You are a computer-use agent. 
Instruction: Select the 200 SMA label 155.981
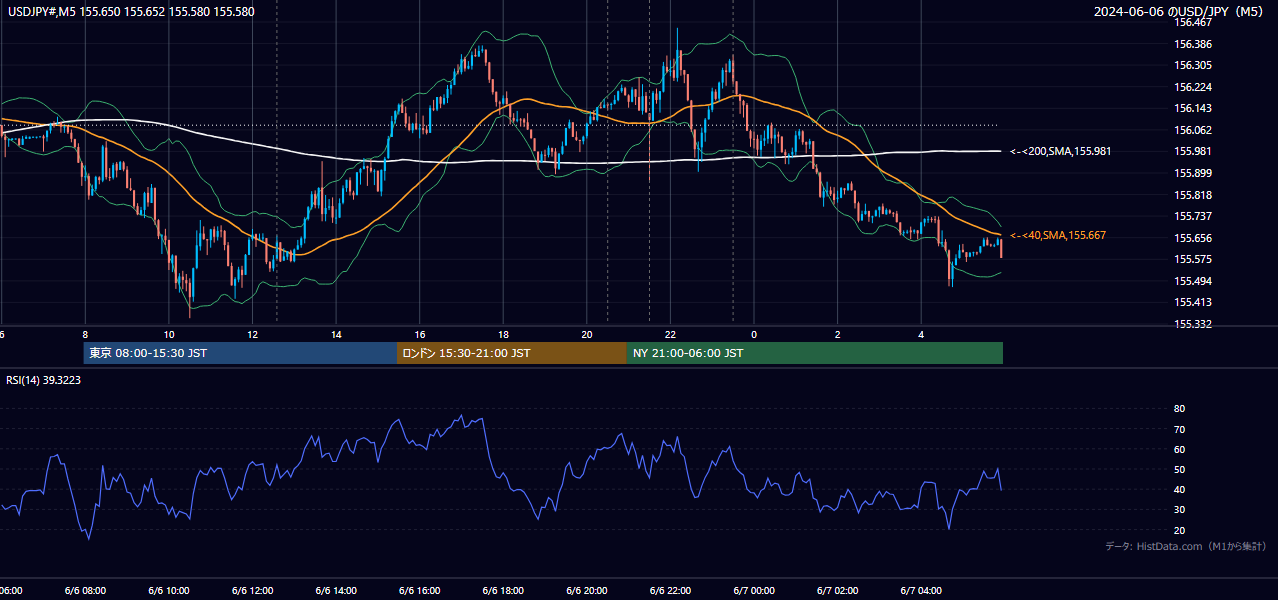[1060, 151]
